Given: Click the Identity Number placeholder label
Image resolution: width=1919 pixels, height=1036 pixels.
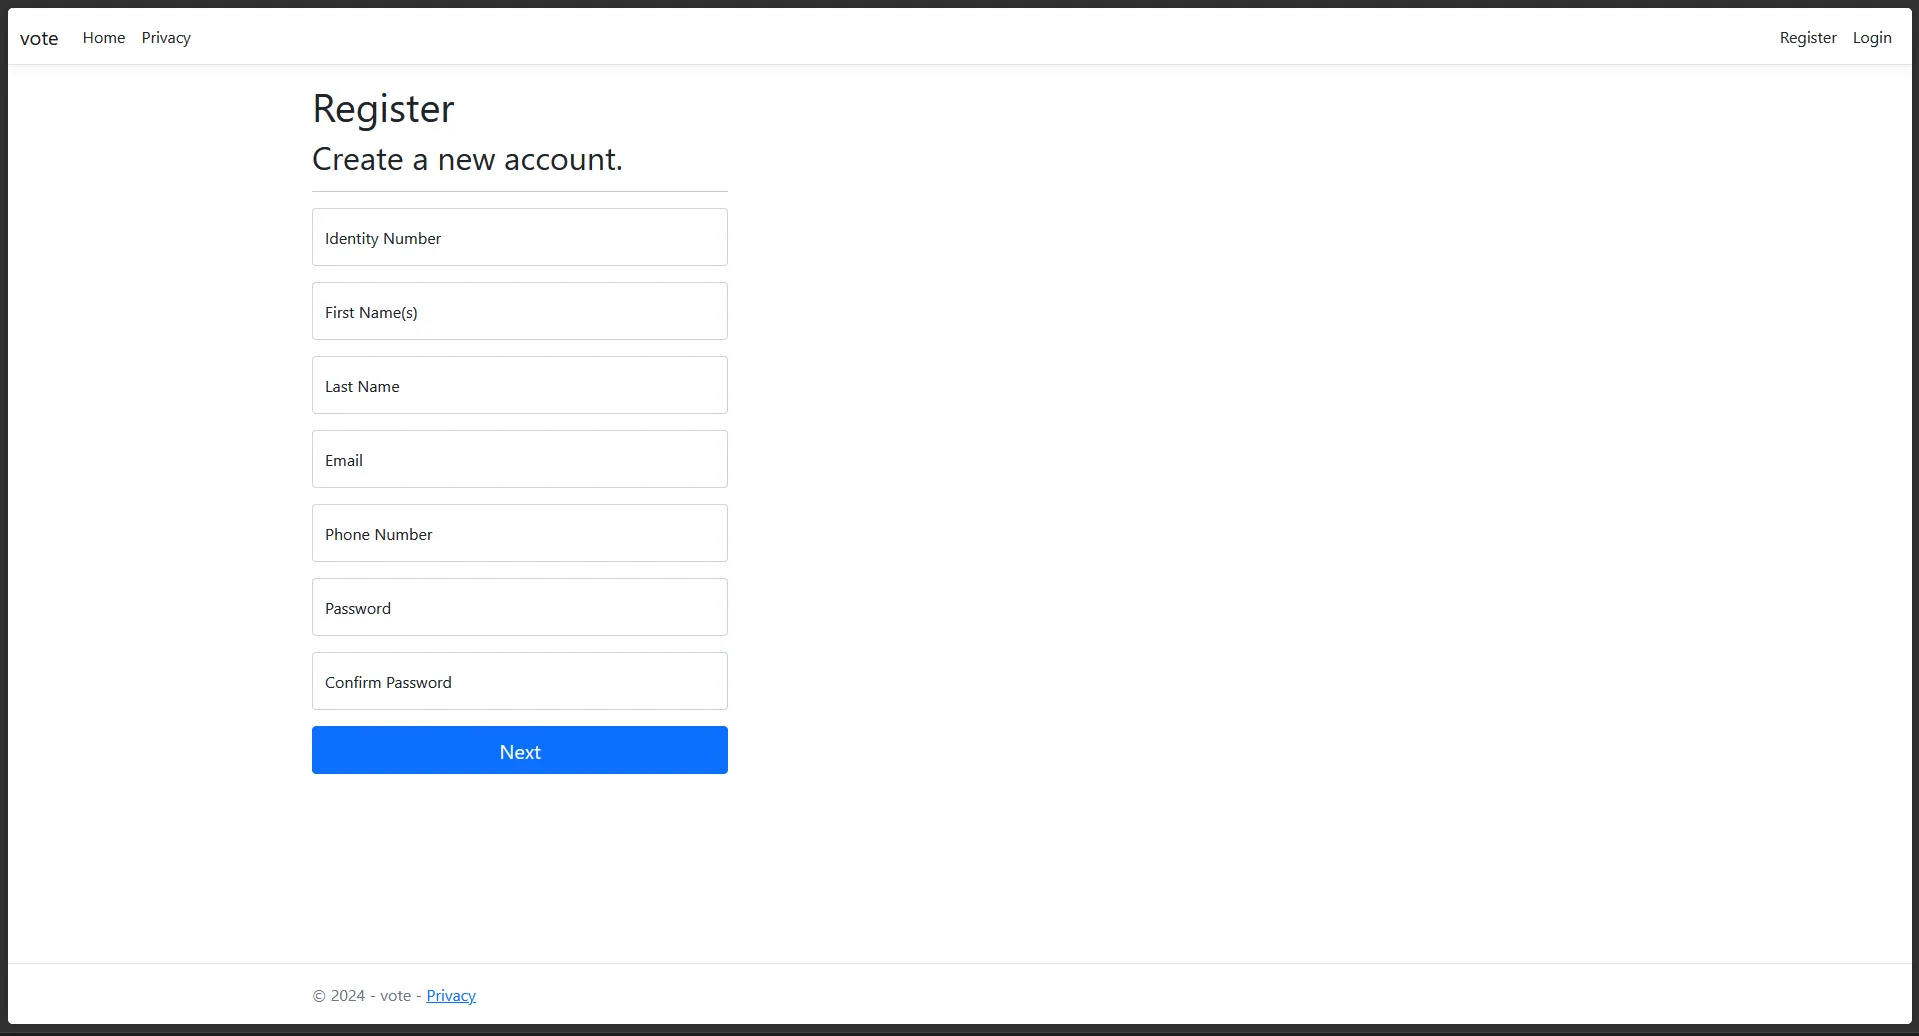Looking at the screenshot, I should [383, 239].
